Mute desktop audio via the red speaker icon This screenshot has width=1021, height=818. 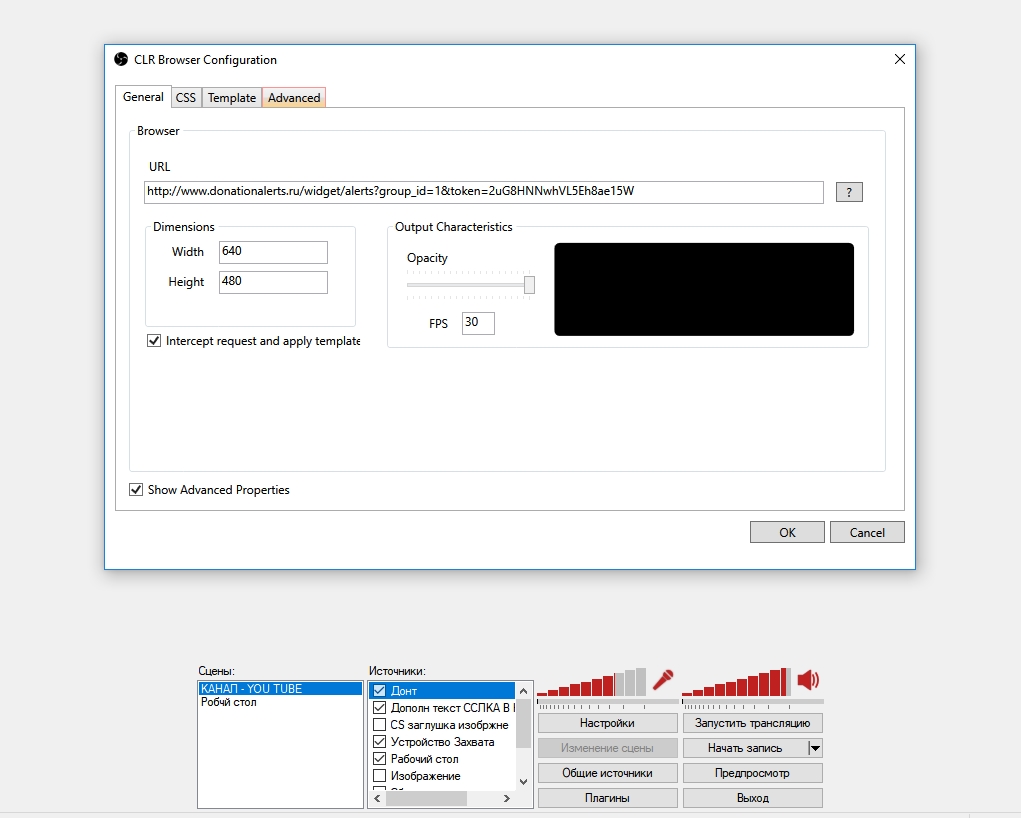point(808,680)
